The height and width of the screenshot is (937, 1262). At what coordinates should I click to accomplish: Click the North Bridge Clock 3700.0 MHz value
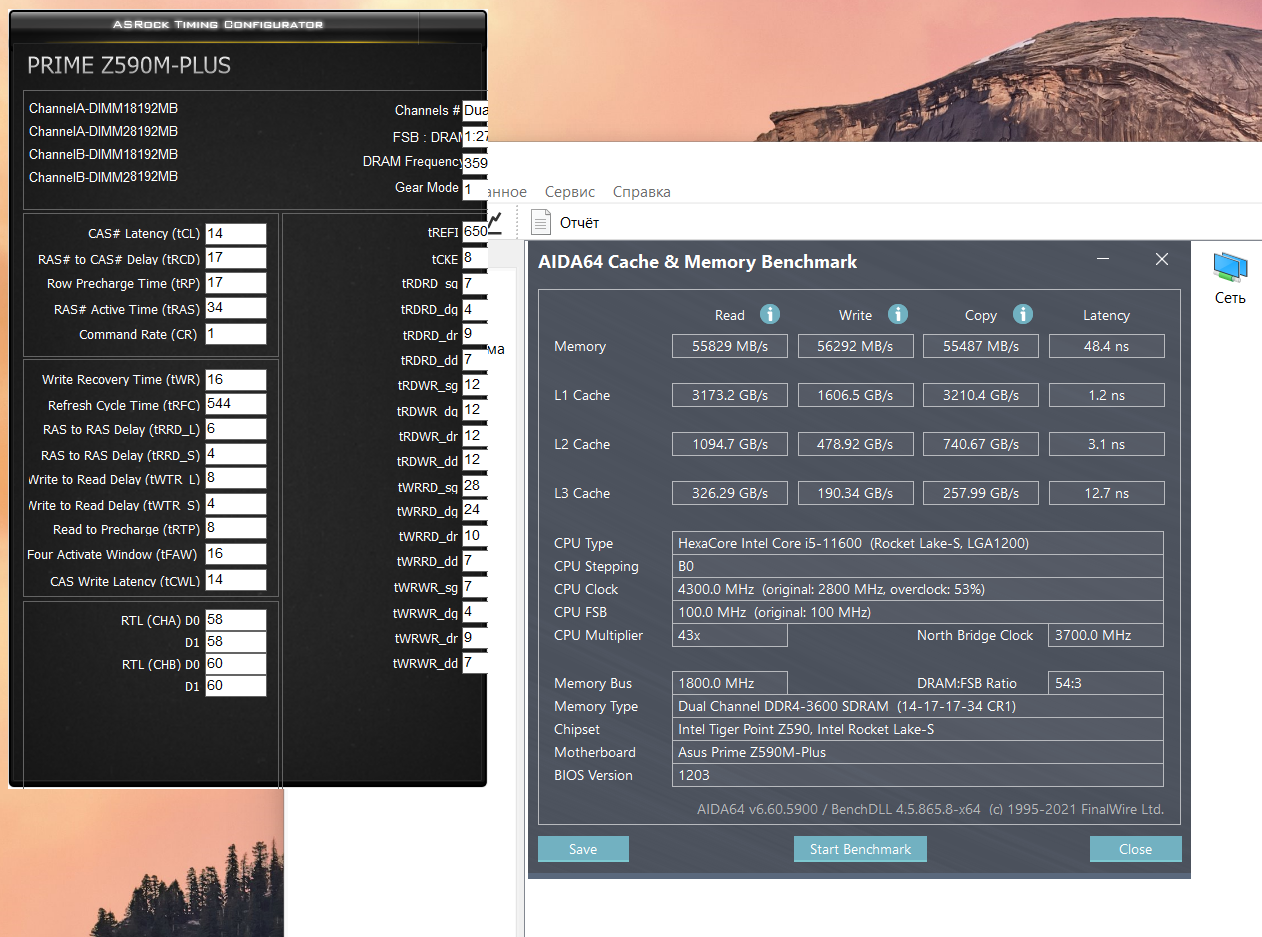click(1106, 635)
